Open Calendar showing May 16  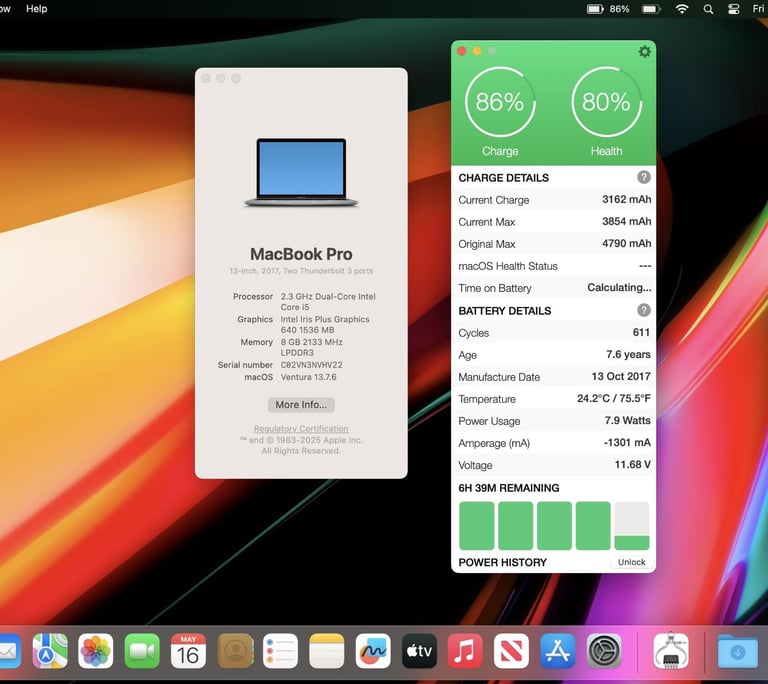(188, 651)
